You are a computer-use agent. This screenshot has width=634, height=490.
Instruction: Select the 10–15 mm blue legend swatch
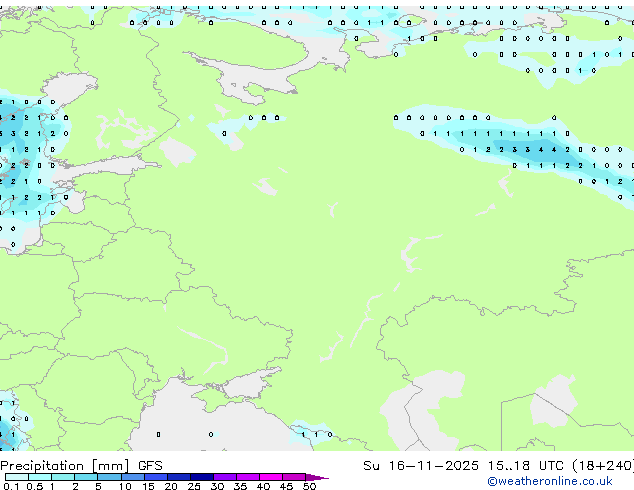point(133,477)
